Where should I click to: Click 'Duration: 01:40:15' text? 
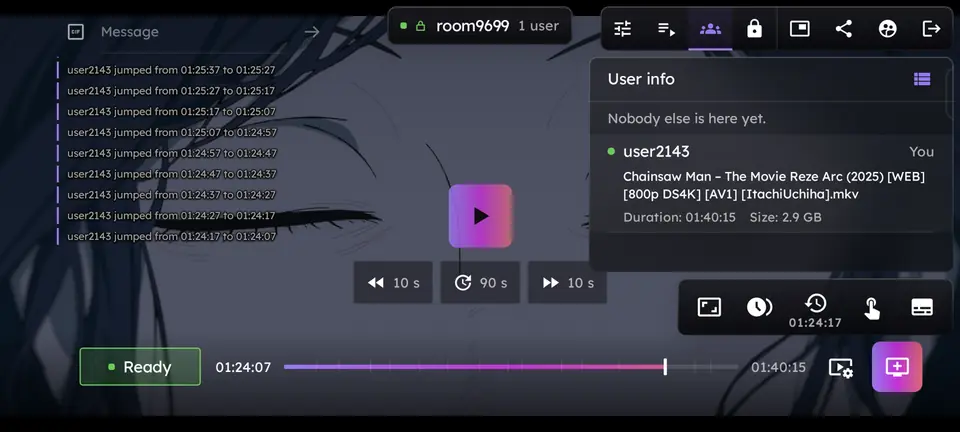pos(680,217)
